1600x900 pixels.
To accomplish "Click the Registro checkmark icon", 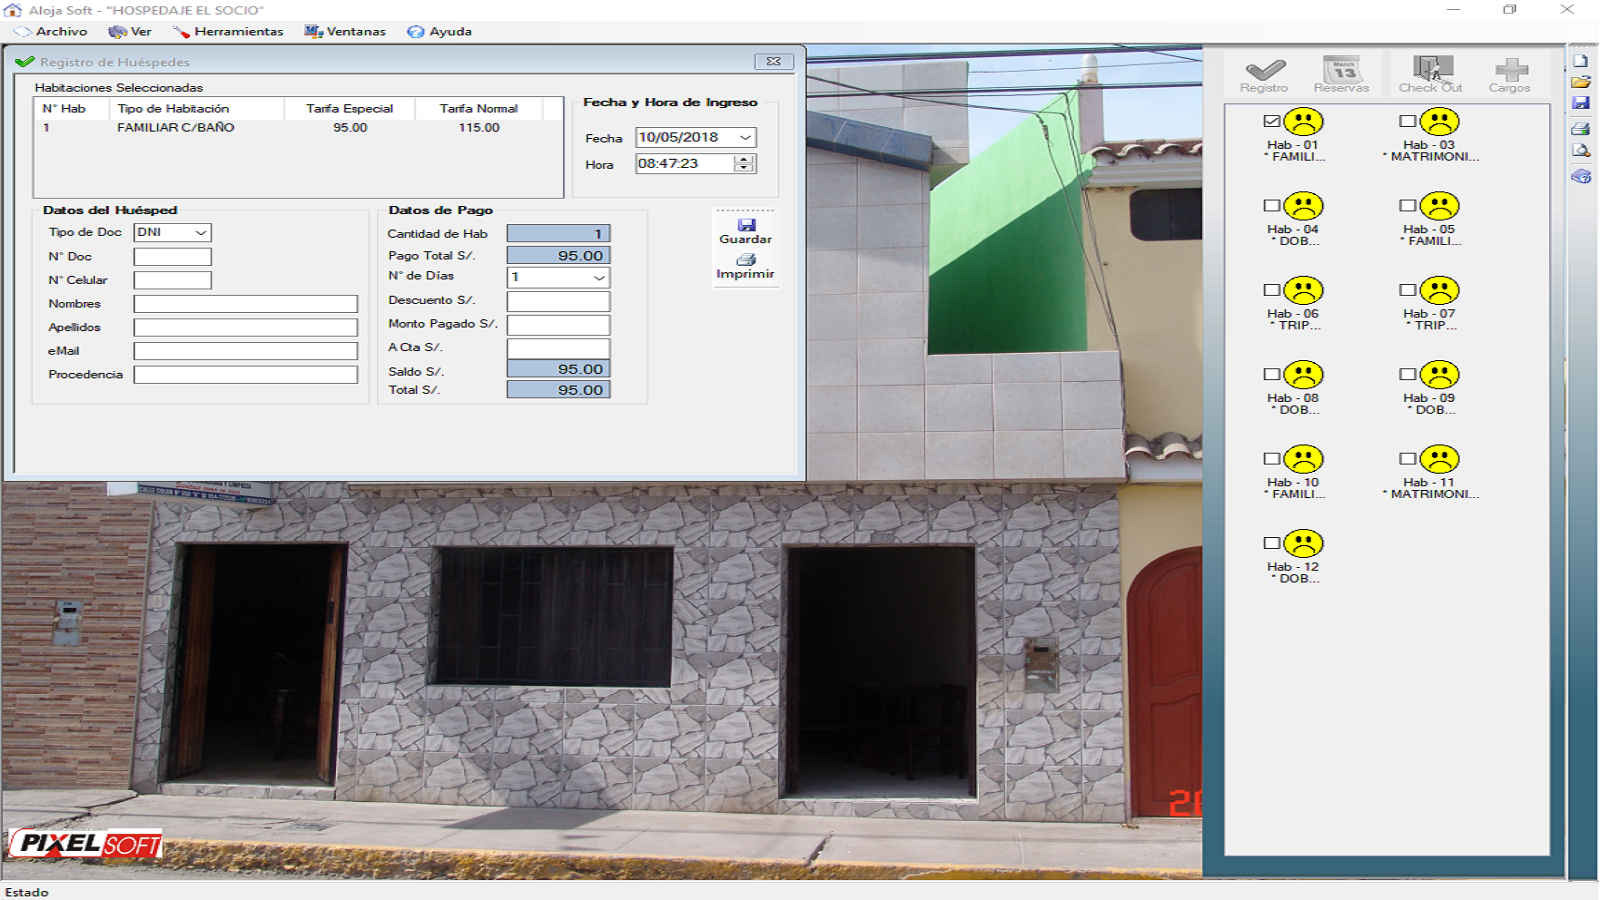I will pos(1264,70).
